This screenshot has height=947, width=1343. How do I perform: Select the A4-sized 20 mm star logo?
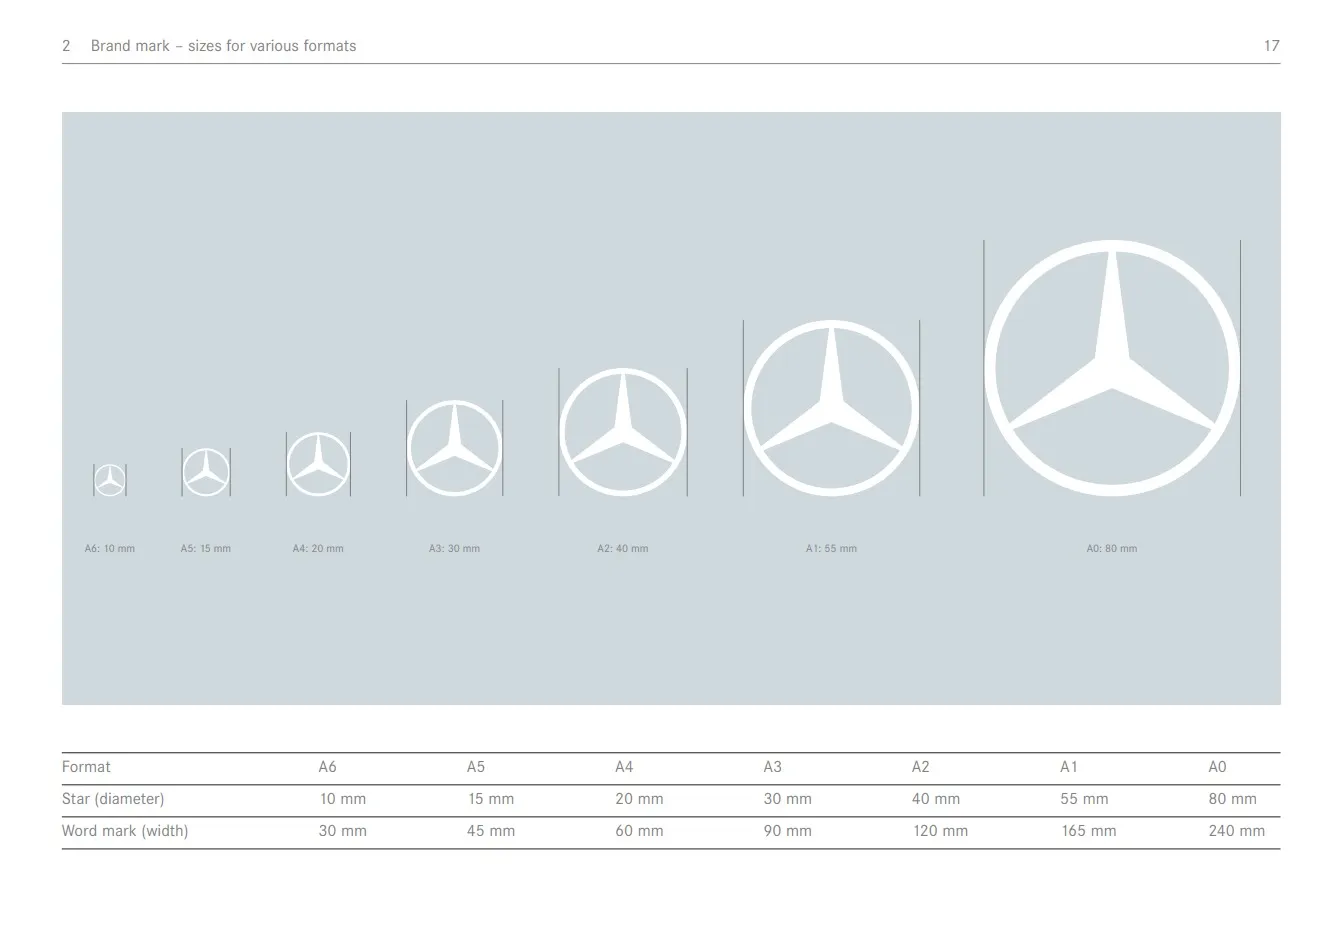[x=318, y=464]
